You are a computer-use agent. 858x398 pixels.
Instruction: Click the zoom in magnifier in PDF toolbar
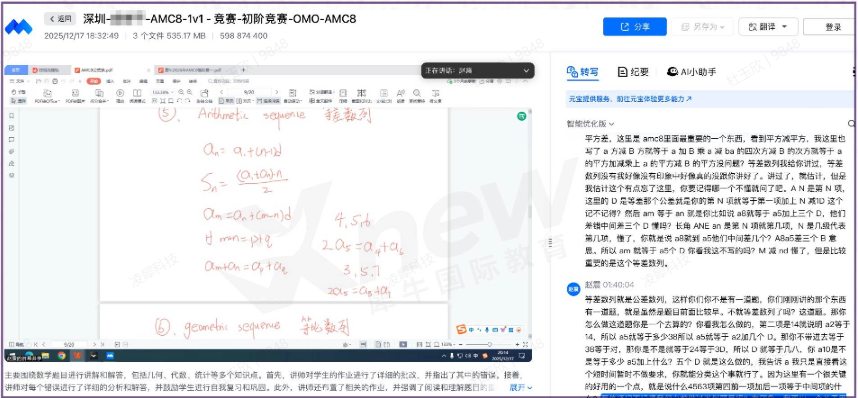pos(190,92)
